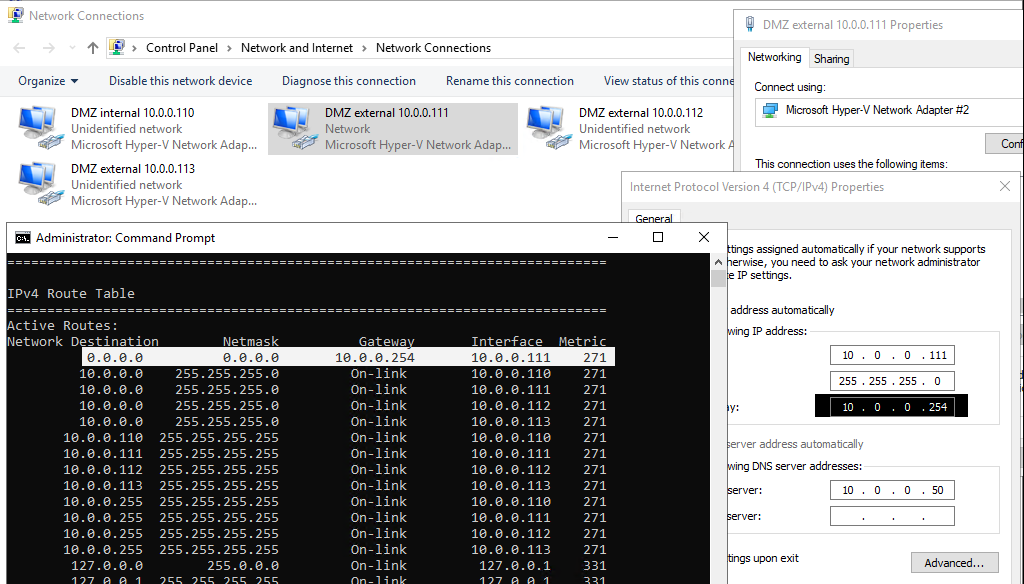The width and height of the screenshot is (1024, 584).
Task: Select the Networking tab
Action: [774, 58]
